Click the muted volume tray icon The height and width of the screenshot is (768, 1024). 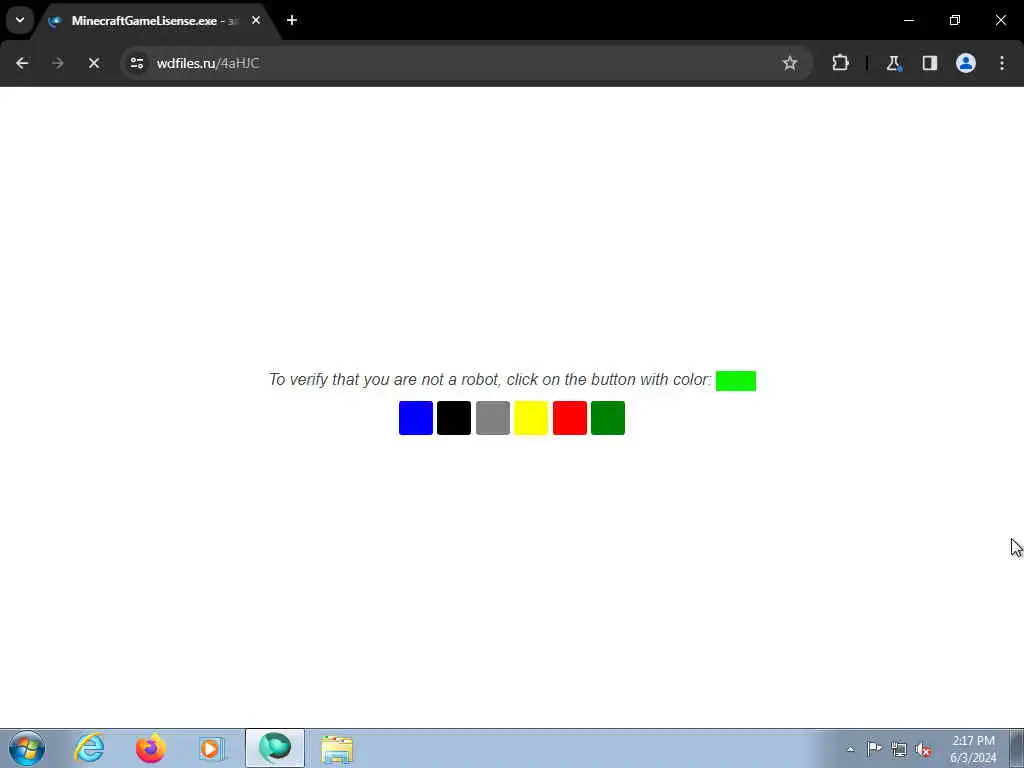click(923, 749)
